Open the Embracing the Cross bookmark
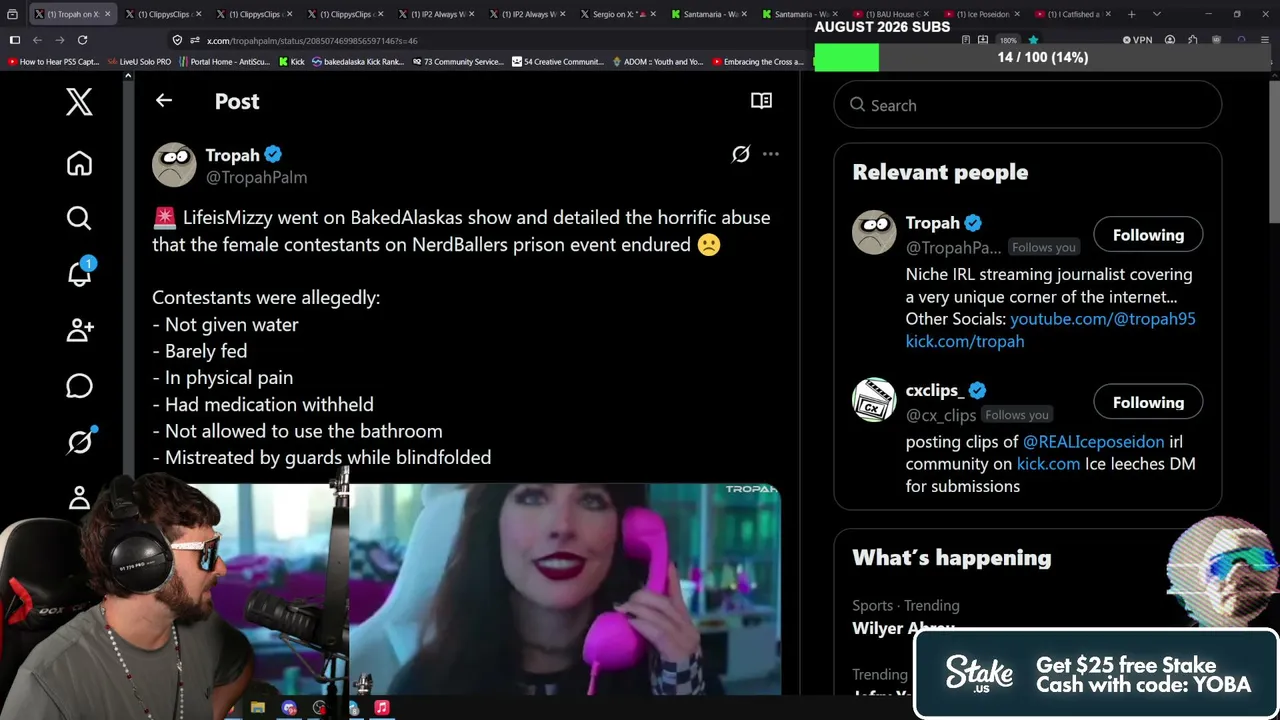1280x720 pixels. pos(758,62)
